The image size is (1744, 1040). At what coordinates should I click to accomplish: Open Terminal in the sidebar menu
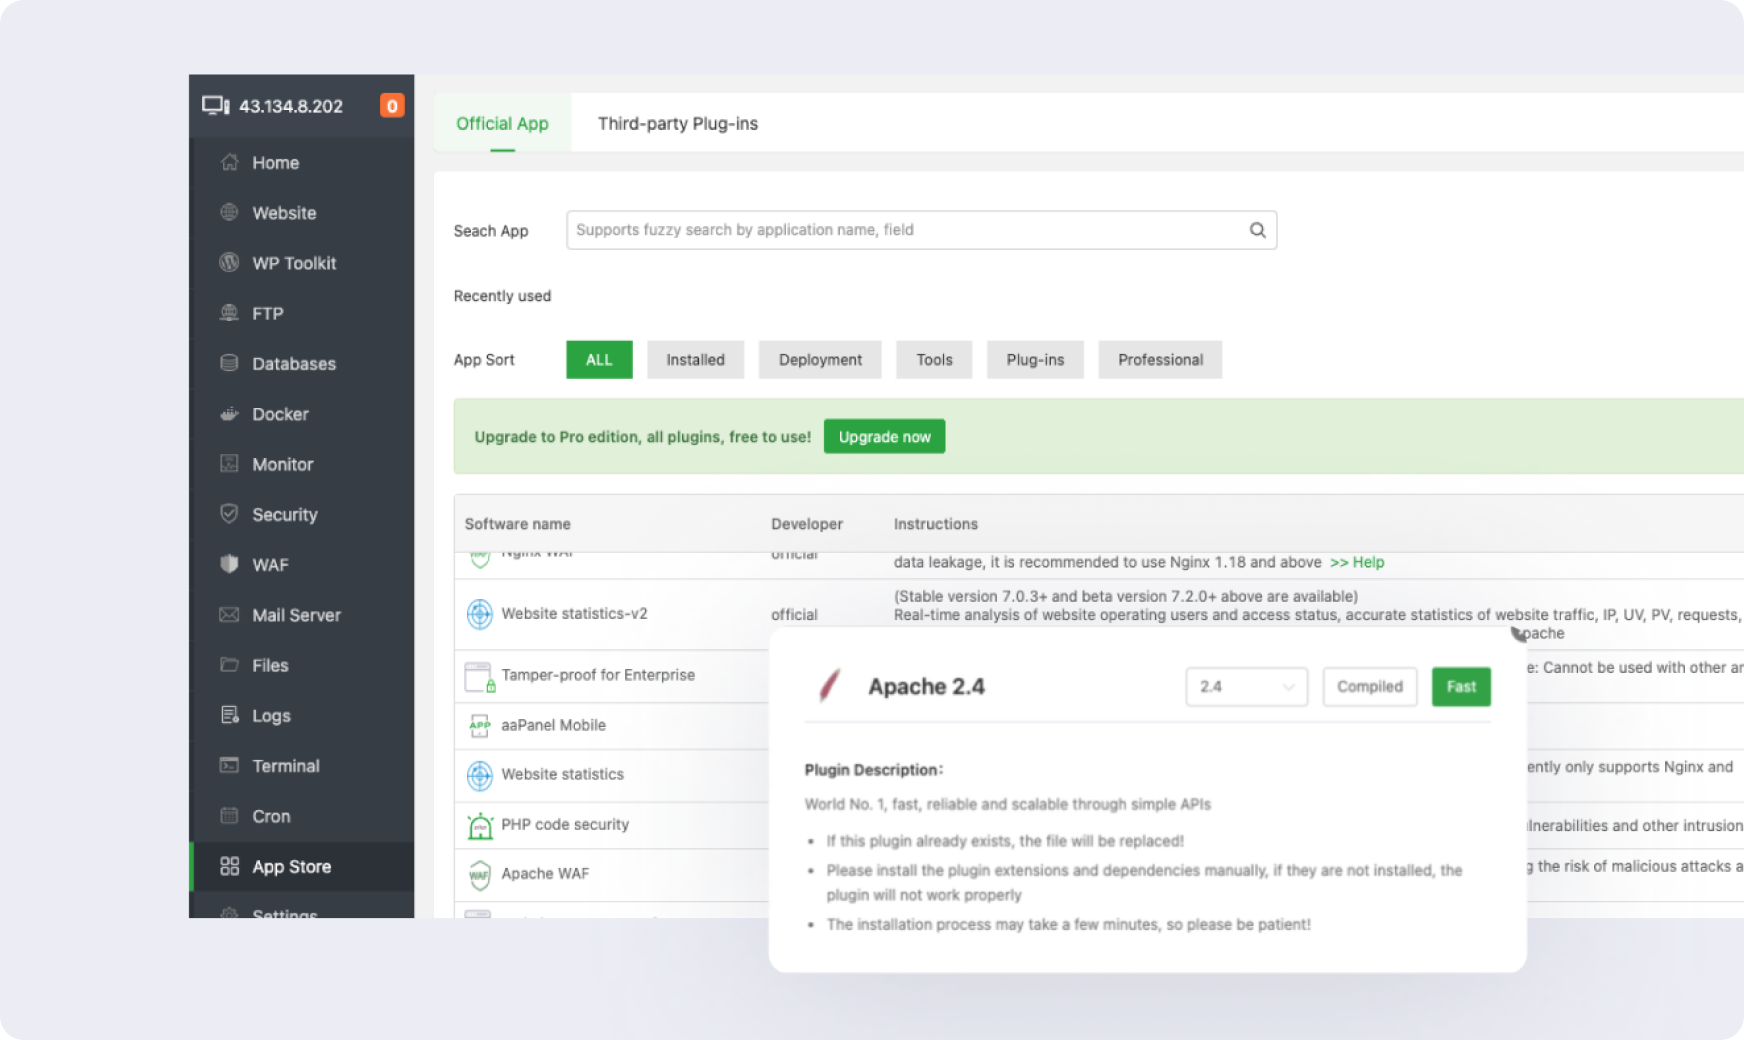[301, 765]
